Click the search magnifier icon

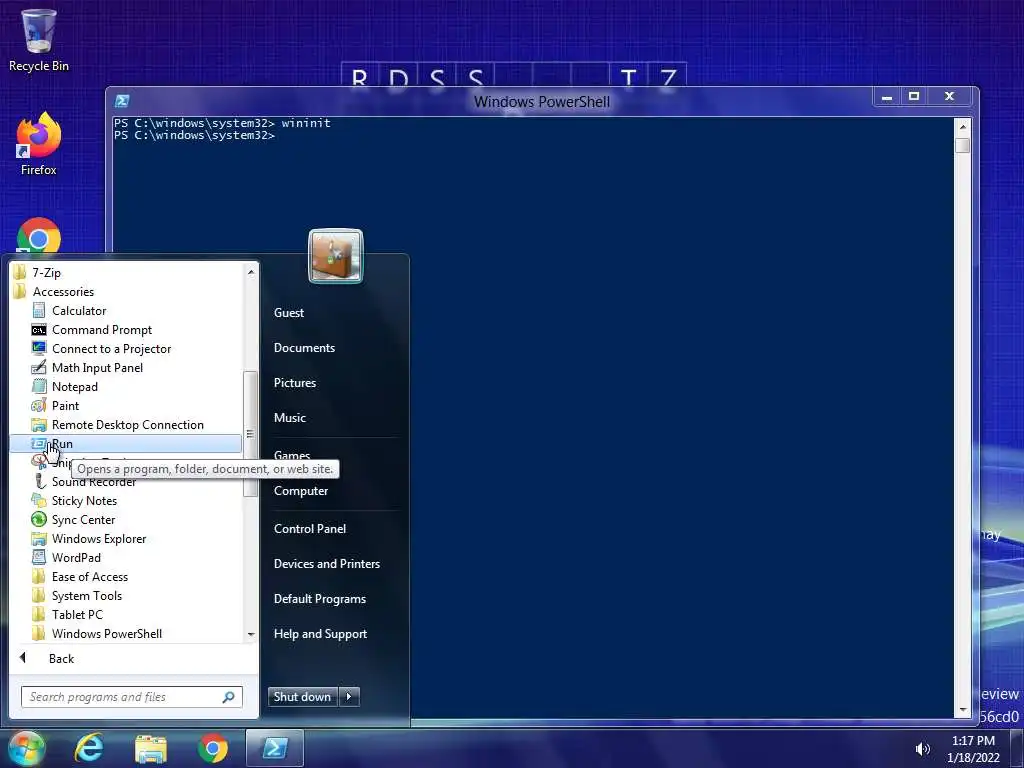pyautogui.click(x=229, y=697)
